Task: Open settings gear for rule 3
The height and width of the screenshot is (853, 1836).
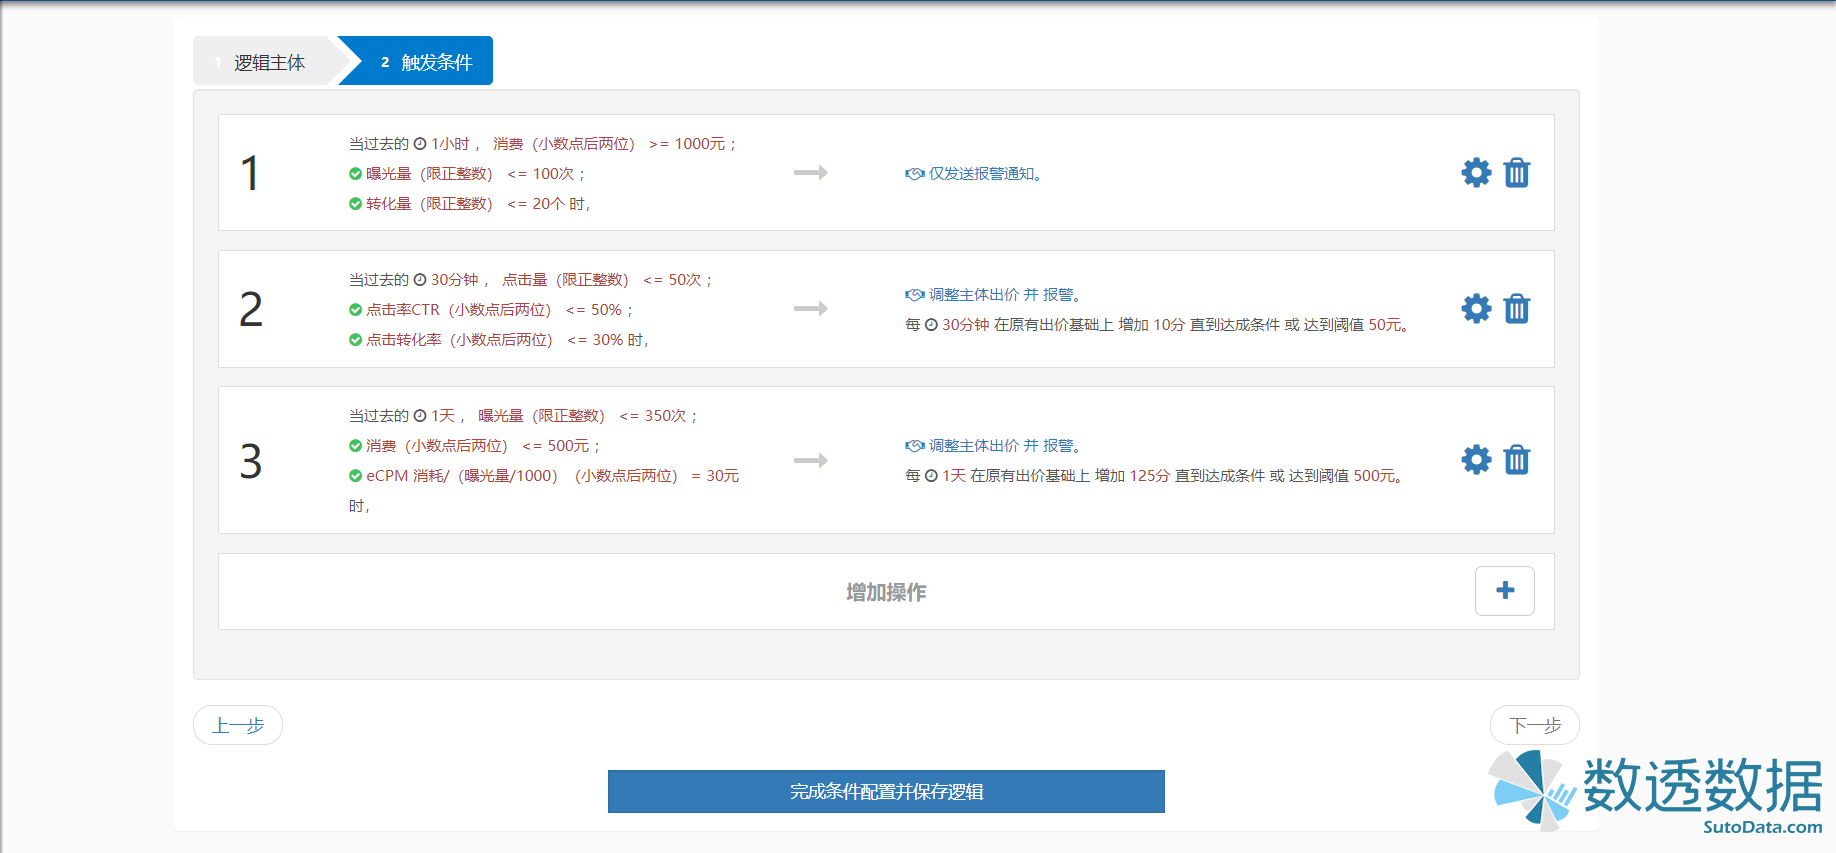Action: 1476,460
